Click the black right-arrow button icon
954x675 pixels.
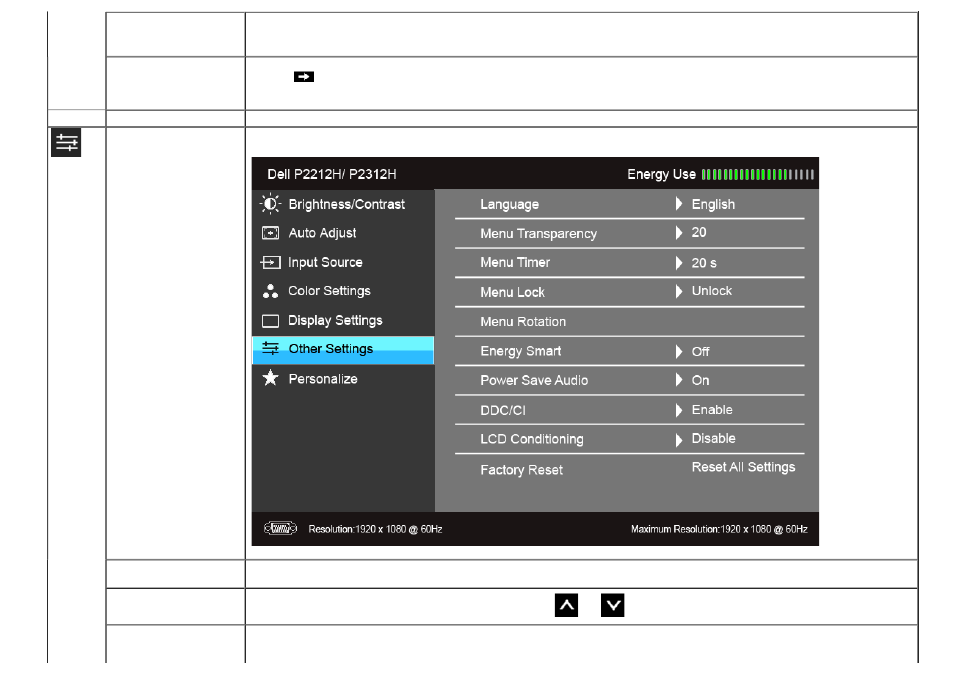[x=304, y=77]
